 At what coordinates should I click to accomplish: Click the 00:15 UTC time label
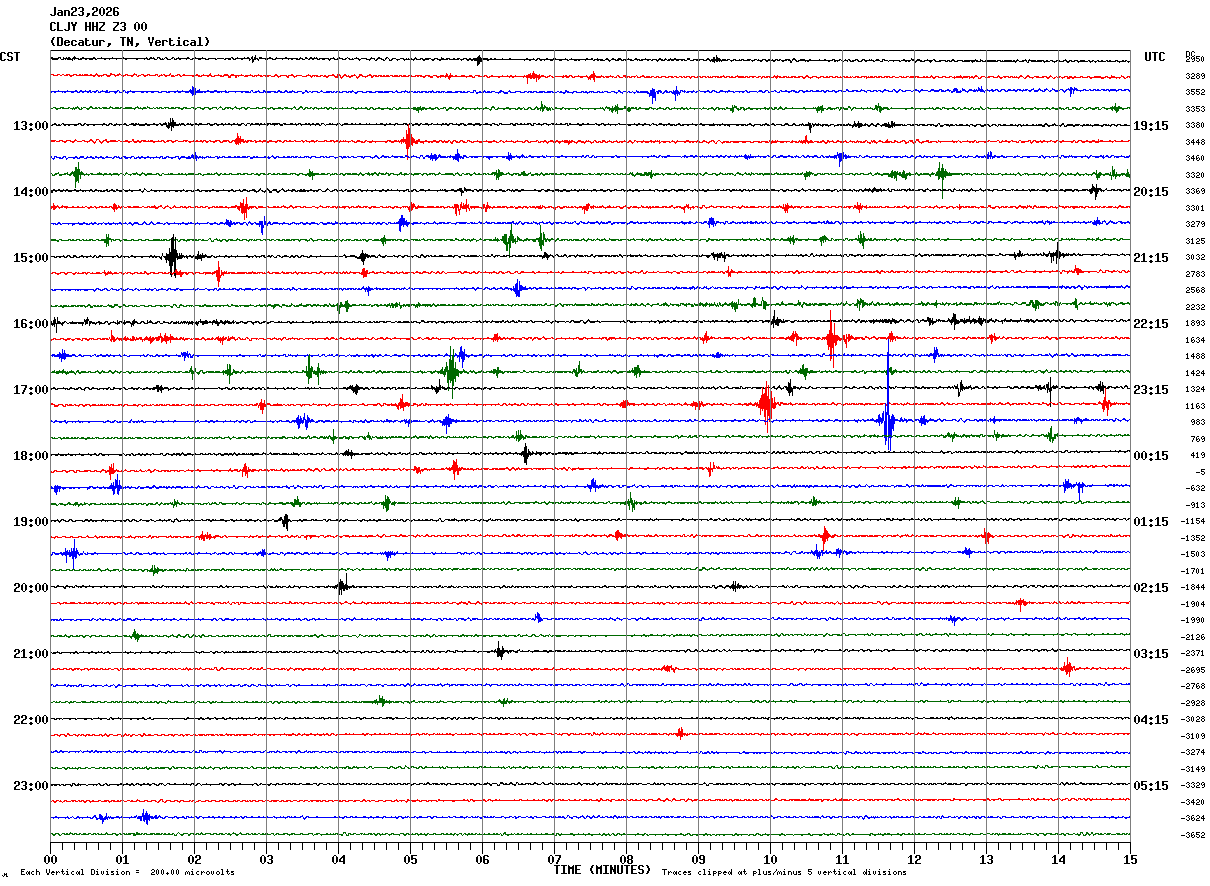tap(1150, 456)
